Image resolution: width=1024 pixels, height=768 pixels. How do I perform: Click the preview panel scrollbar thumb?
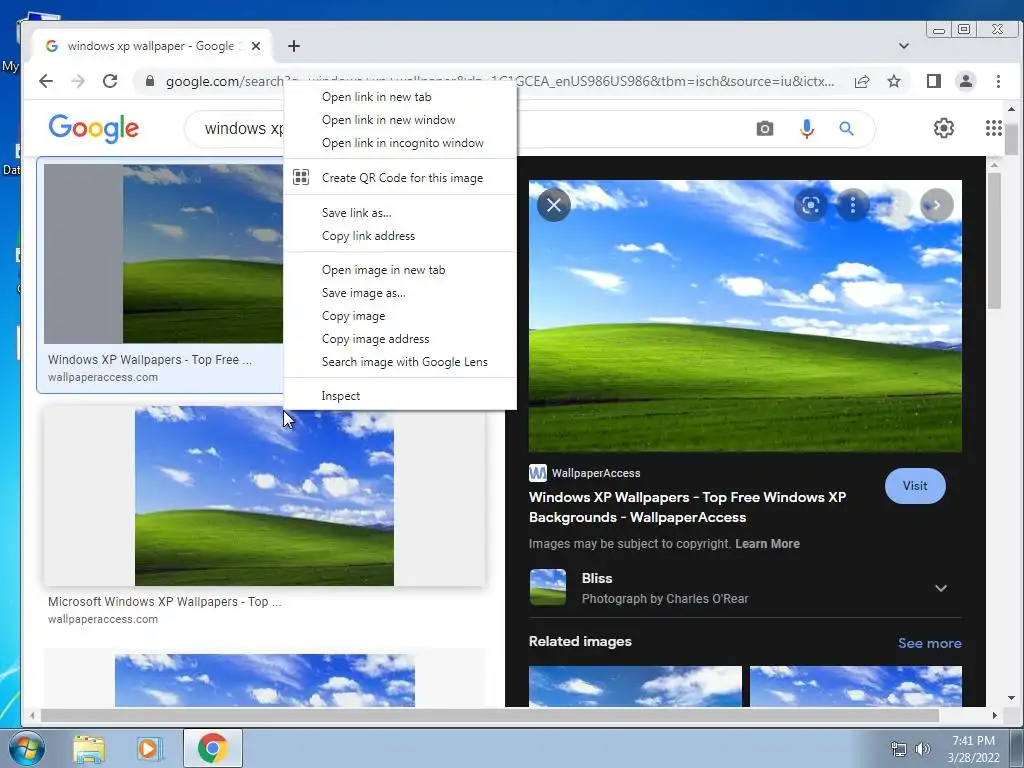(994, 240)
